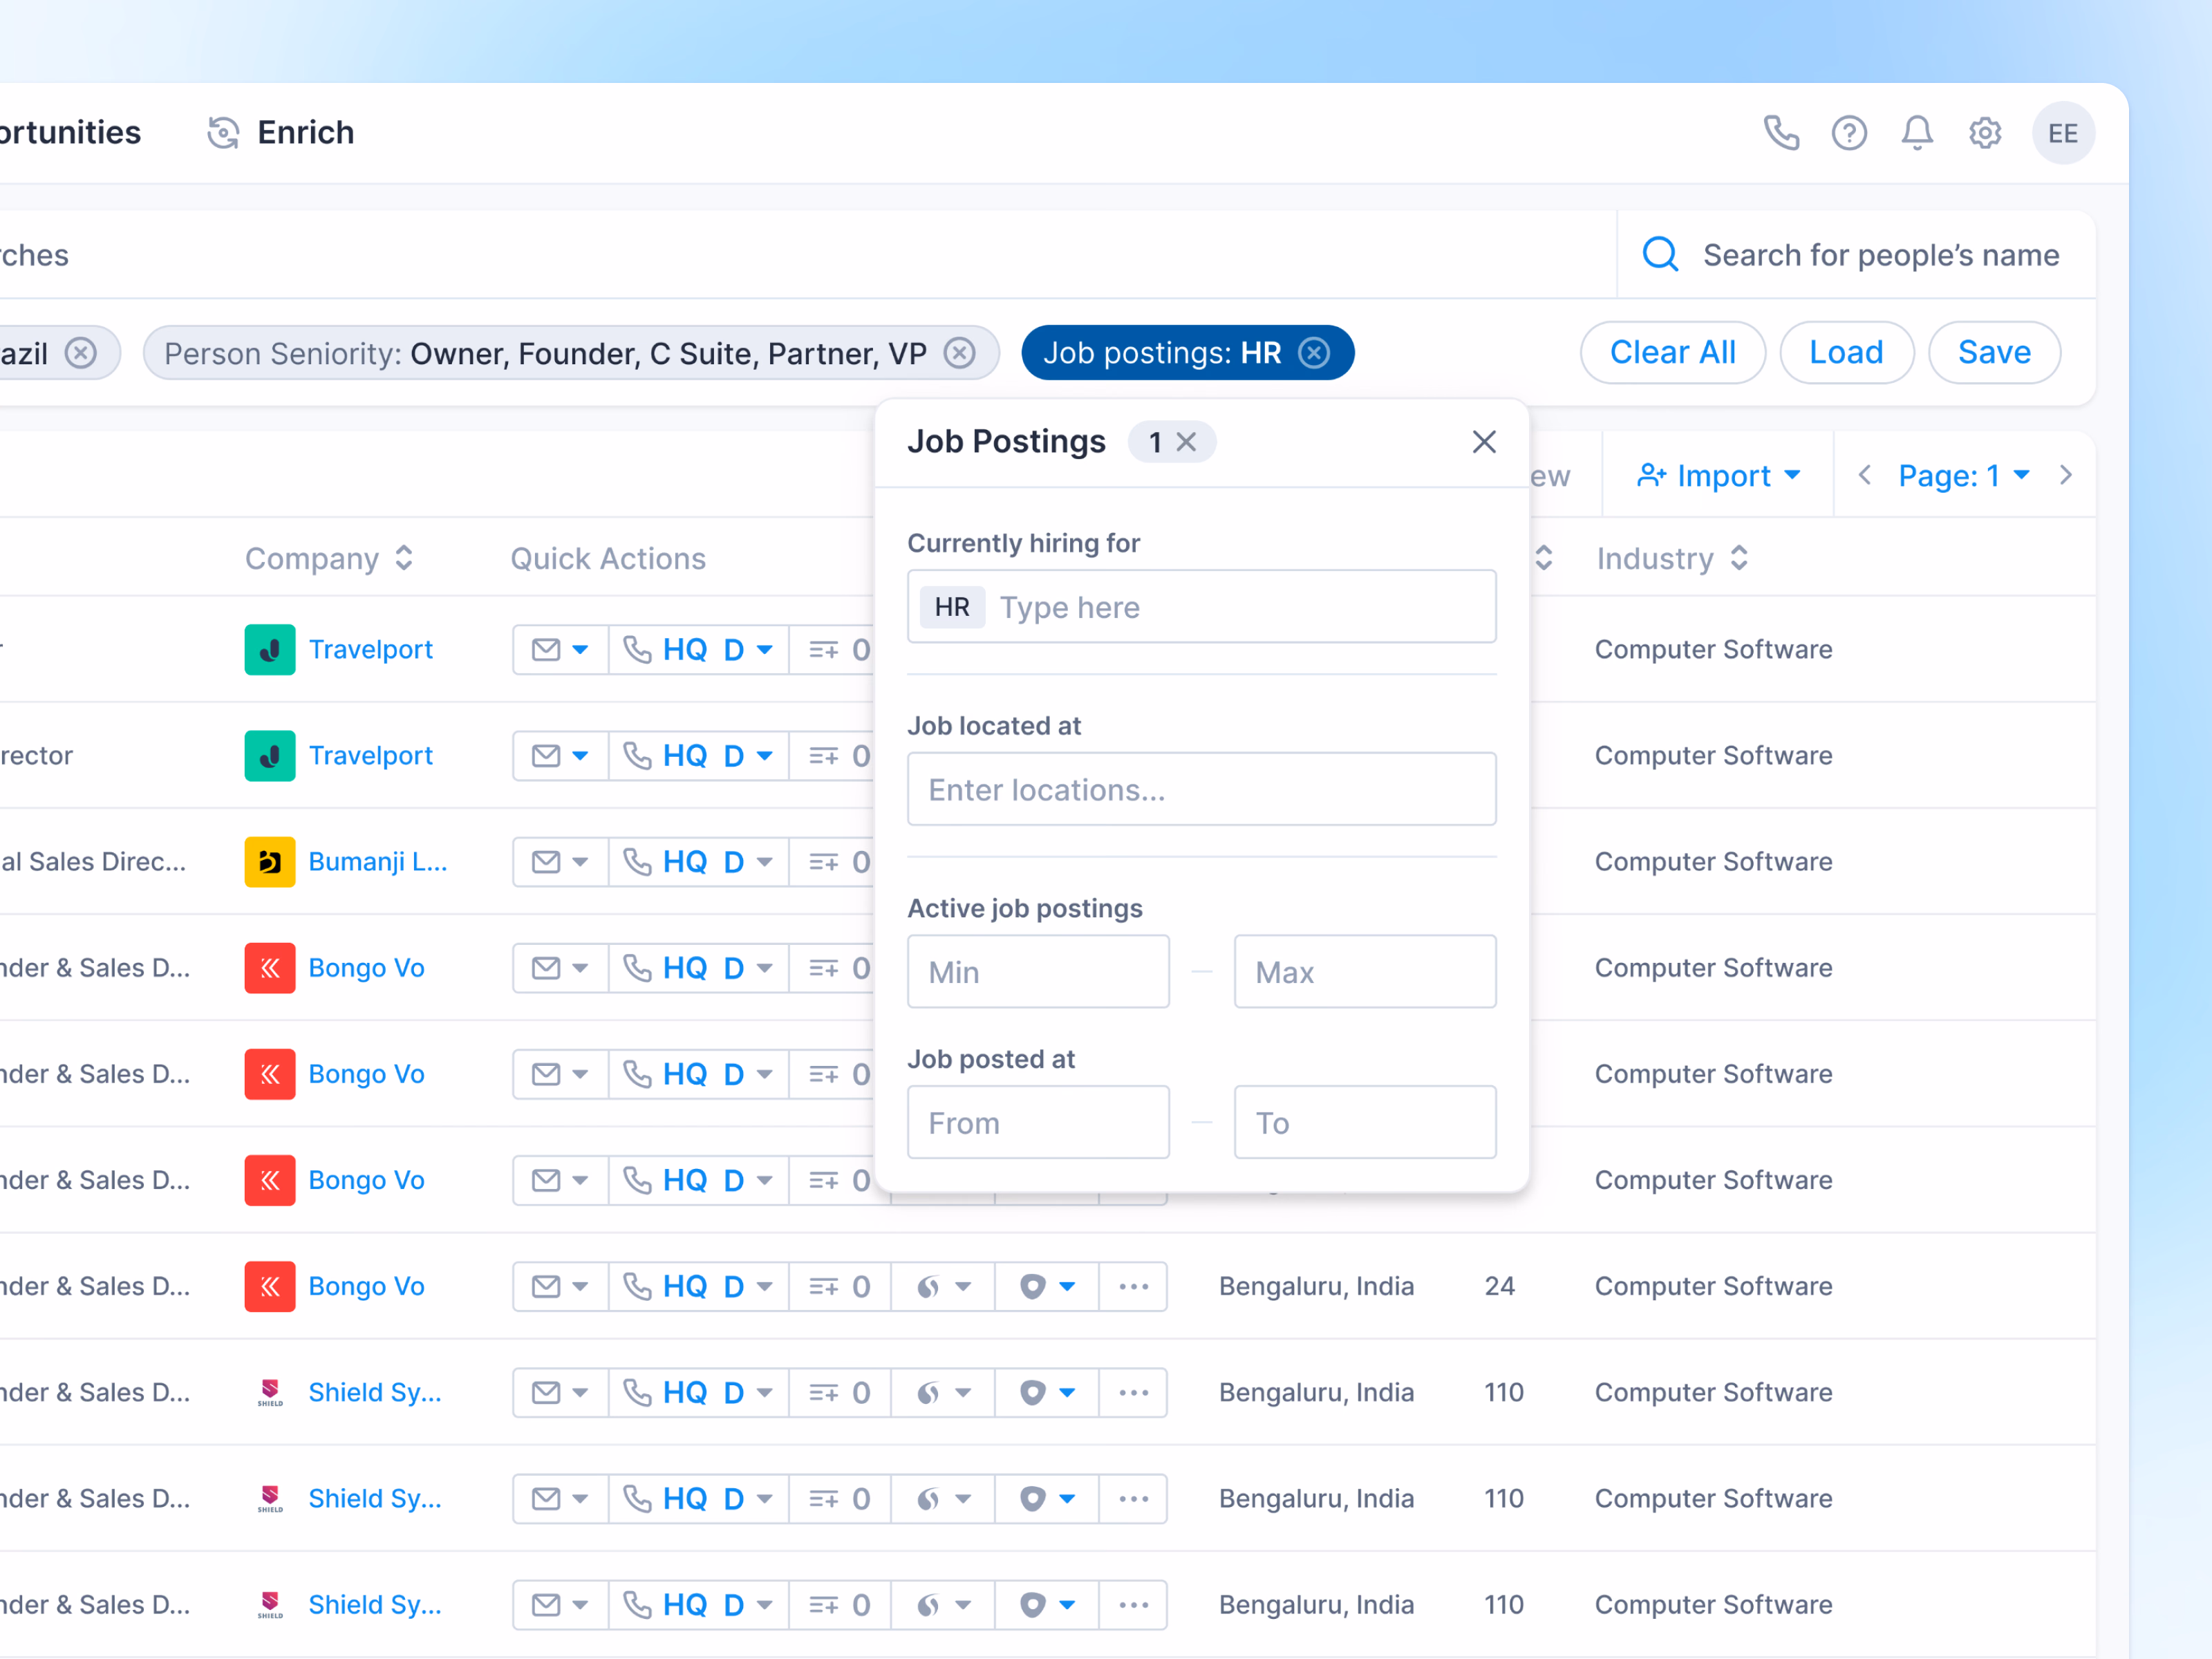Screen dimensions: 2212x1659
Task: Clear the Job Postings count badge
Action: click(x=1186, y=442)
